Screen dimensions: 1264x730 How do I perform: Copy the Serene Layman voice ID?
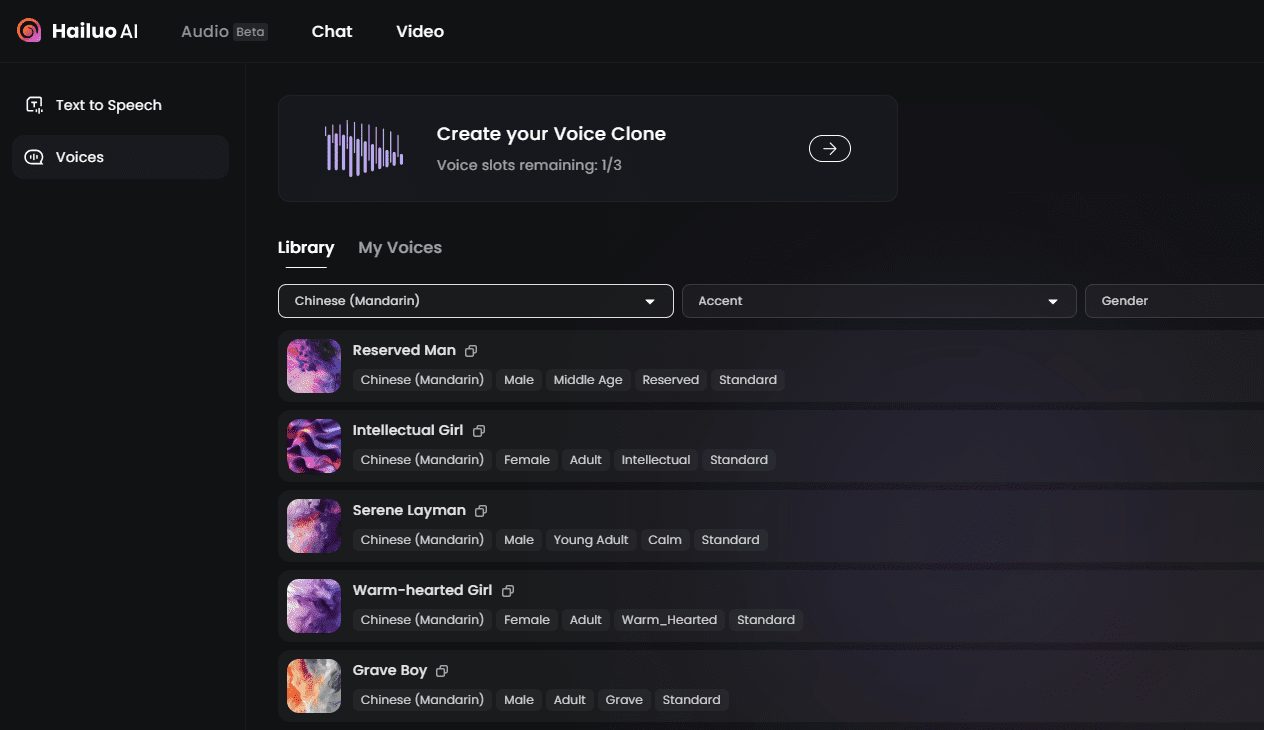pos(481,511)
